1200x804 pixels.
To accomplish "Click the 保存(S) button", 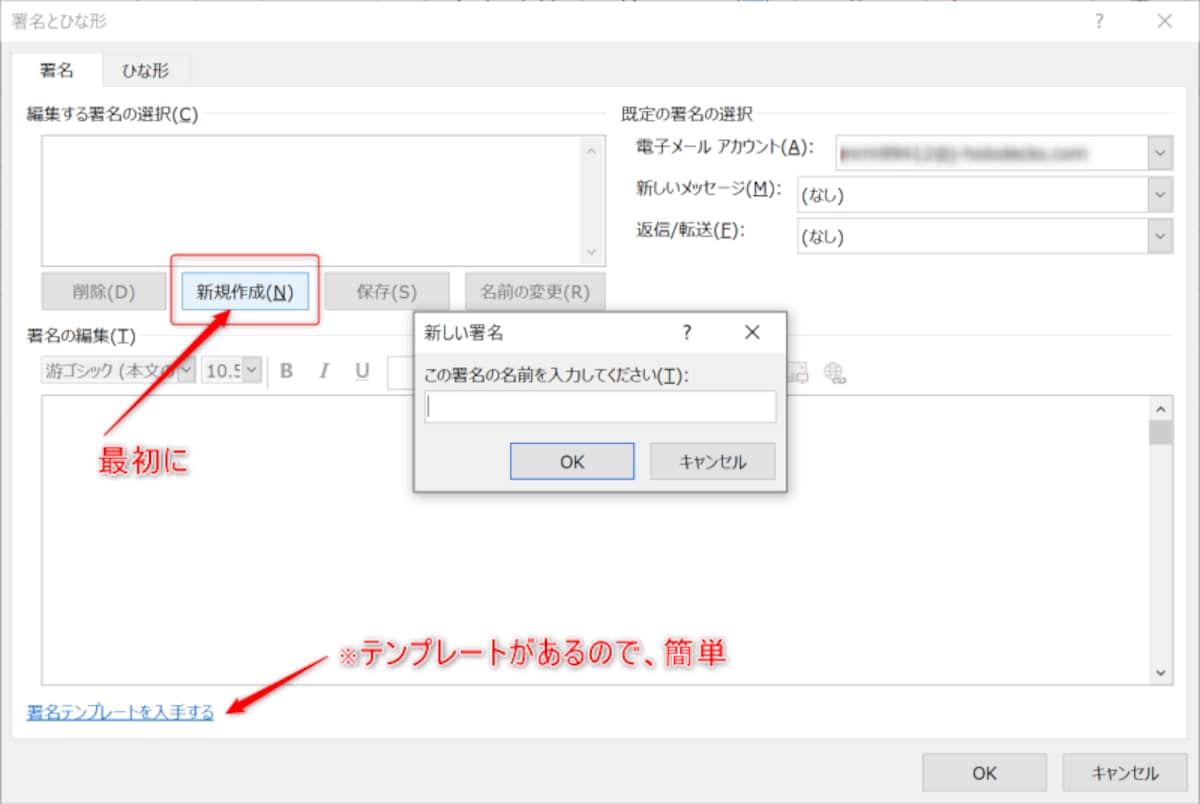I will pyautogui.click(x=386, y=292).
